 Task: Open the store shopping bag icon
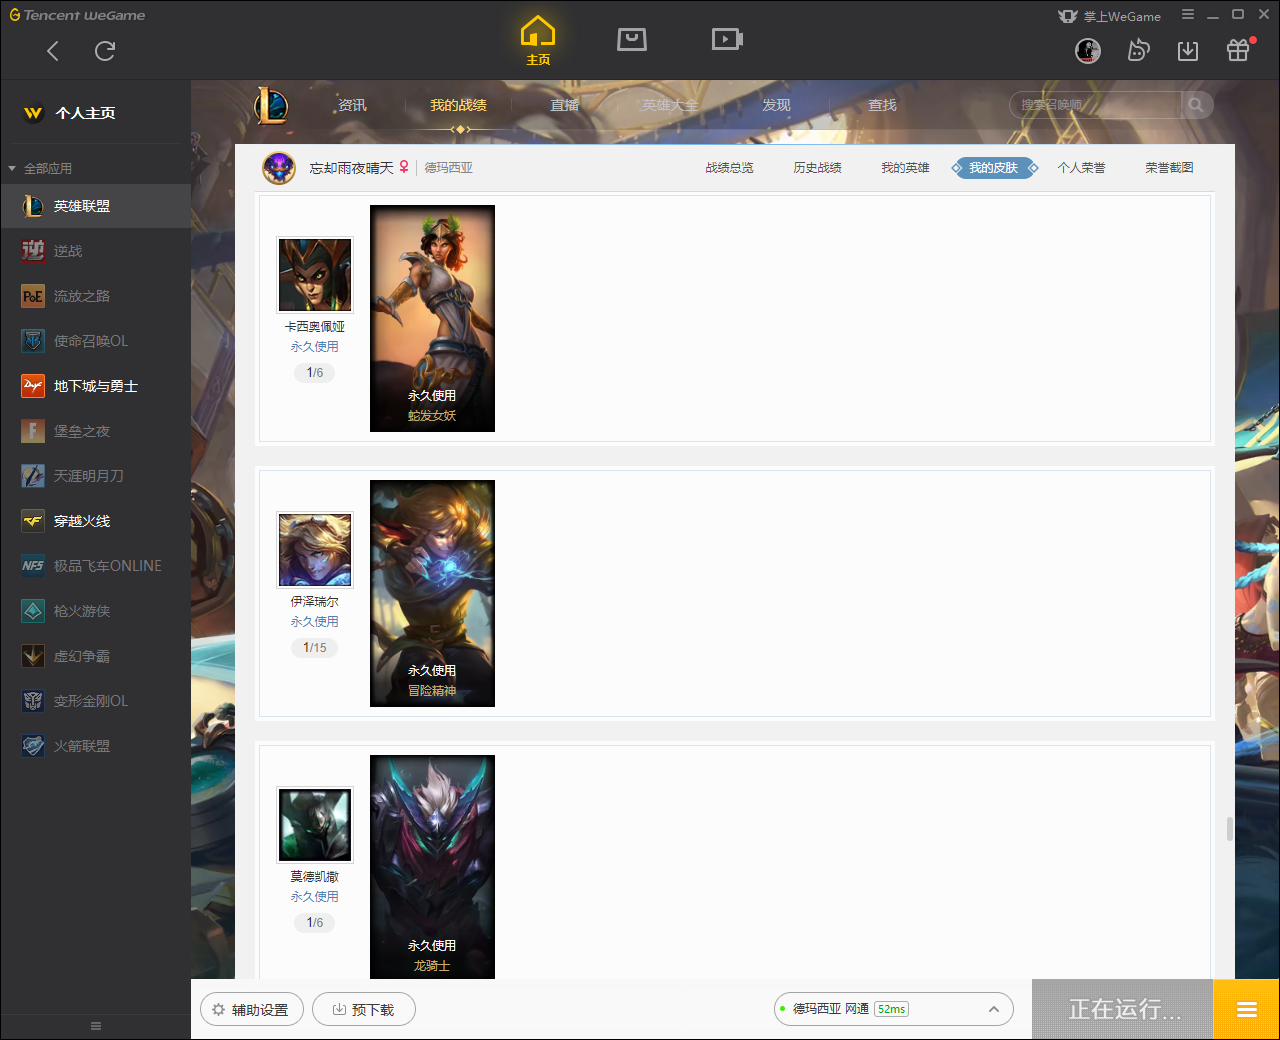(x=632, y=39)
